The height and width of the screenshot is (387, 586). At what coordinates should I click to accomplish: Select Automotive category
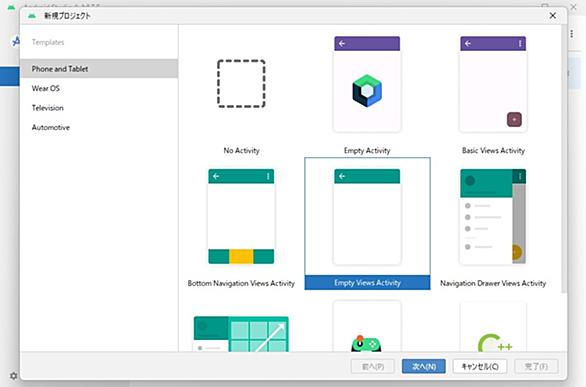99,127
